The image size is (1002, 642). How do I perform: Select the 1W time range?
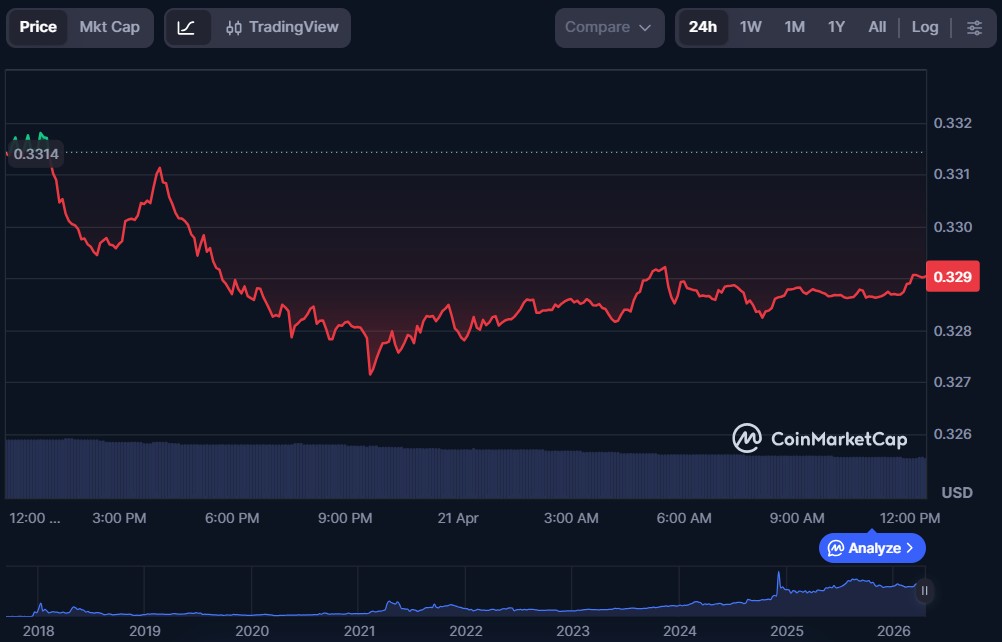[x=750, y=27]
